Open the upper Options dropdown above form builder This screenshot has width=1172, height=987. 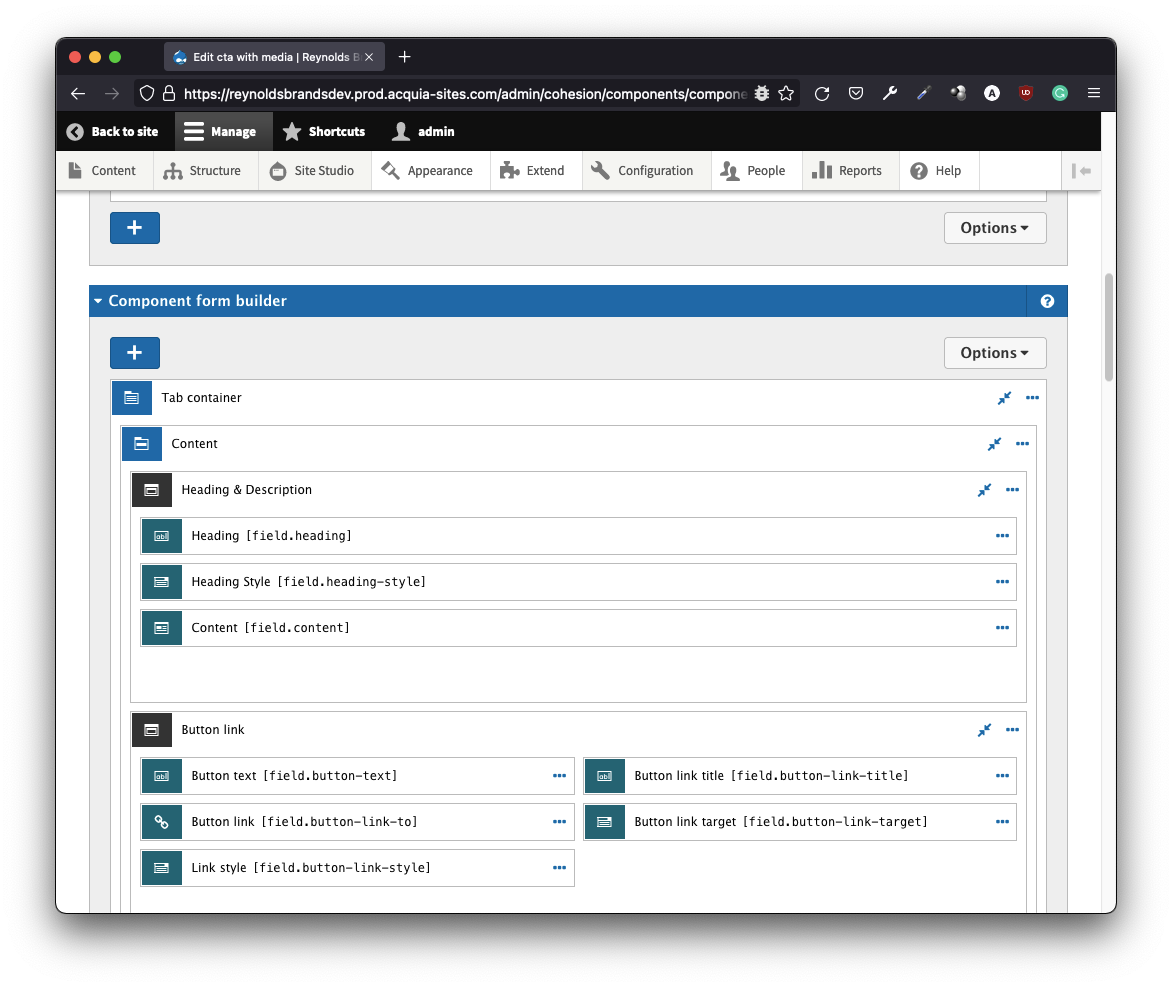[x=994, y=228]
